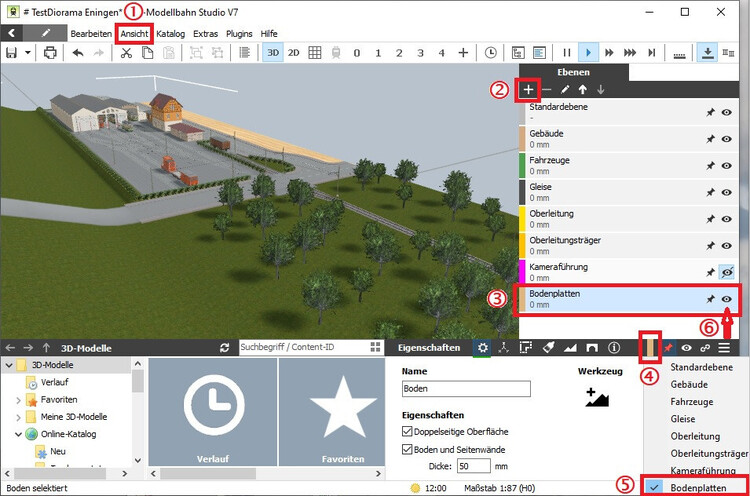Click the cut scissors icon in toolbar
Viewport: 750px width, 496px height.
coord(126,52)
